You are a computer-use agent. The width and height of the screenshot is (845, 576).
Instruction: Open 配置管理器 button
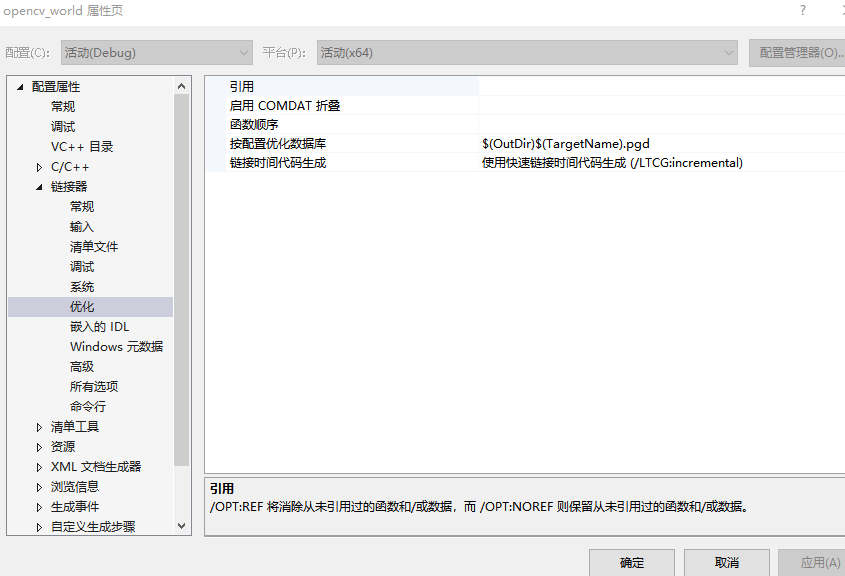tap(798, 53)
